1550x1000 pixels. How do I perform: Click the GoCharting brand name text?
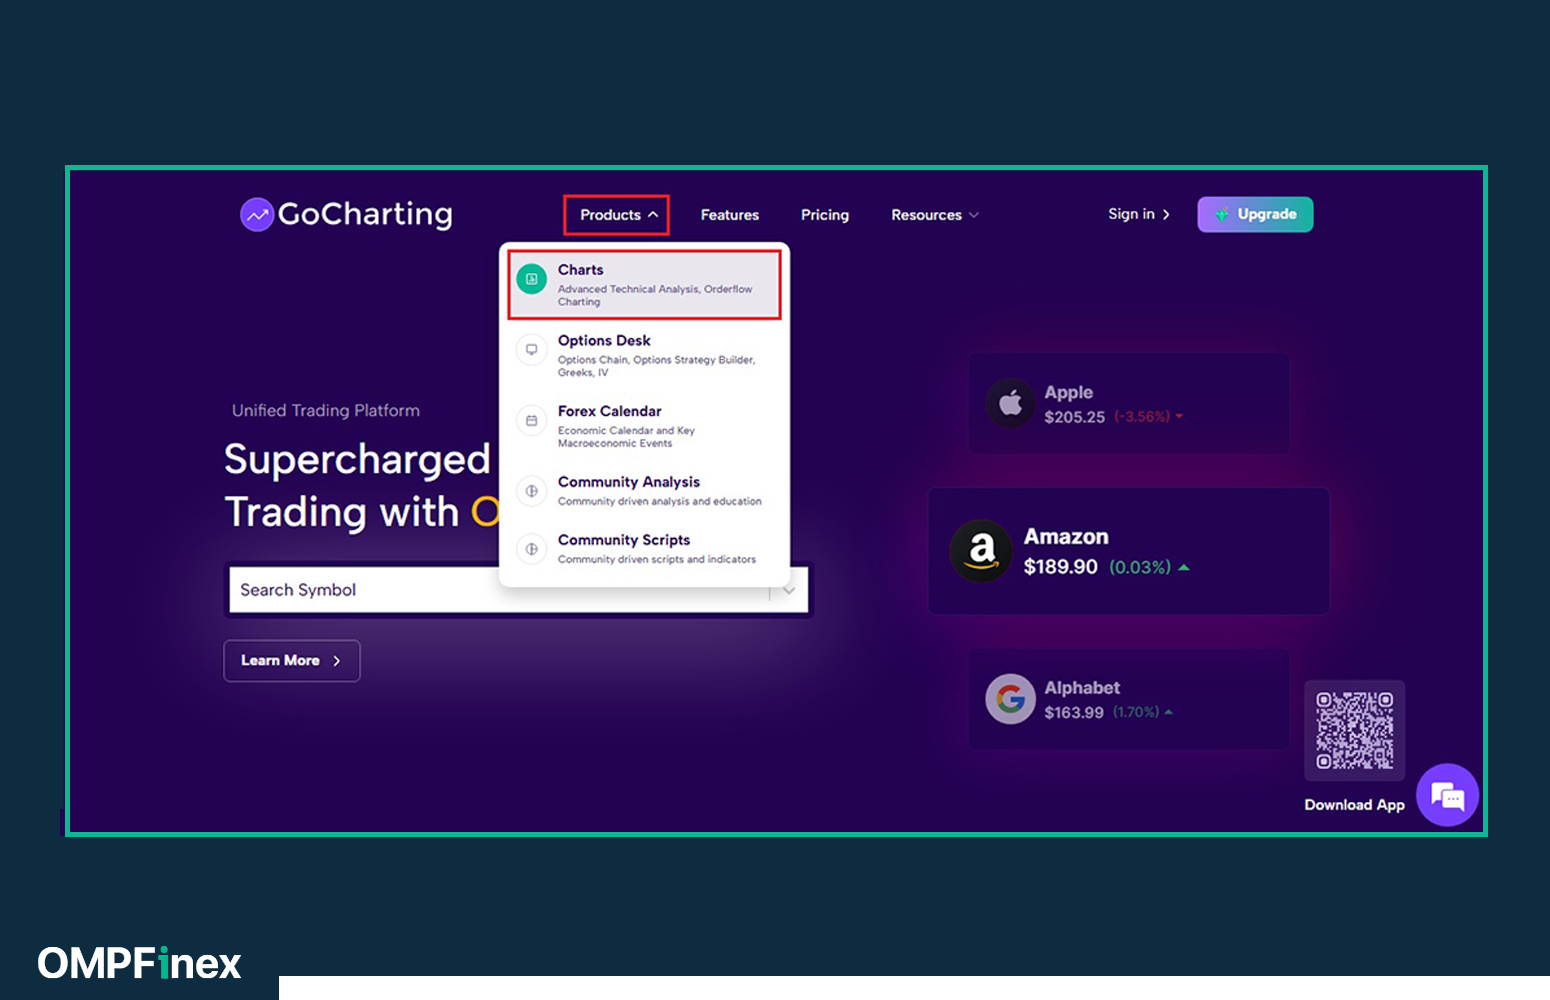point(365,214)
